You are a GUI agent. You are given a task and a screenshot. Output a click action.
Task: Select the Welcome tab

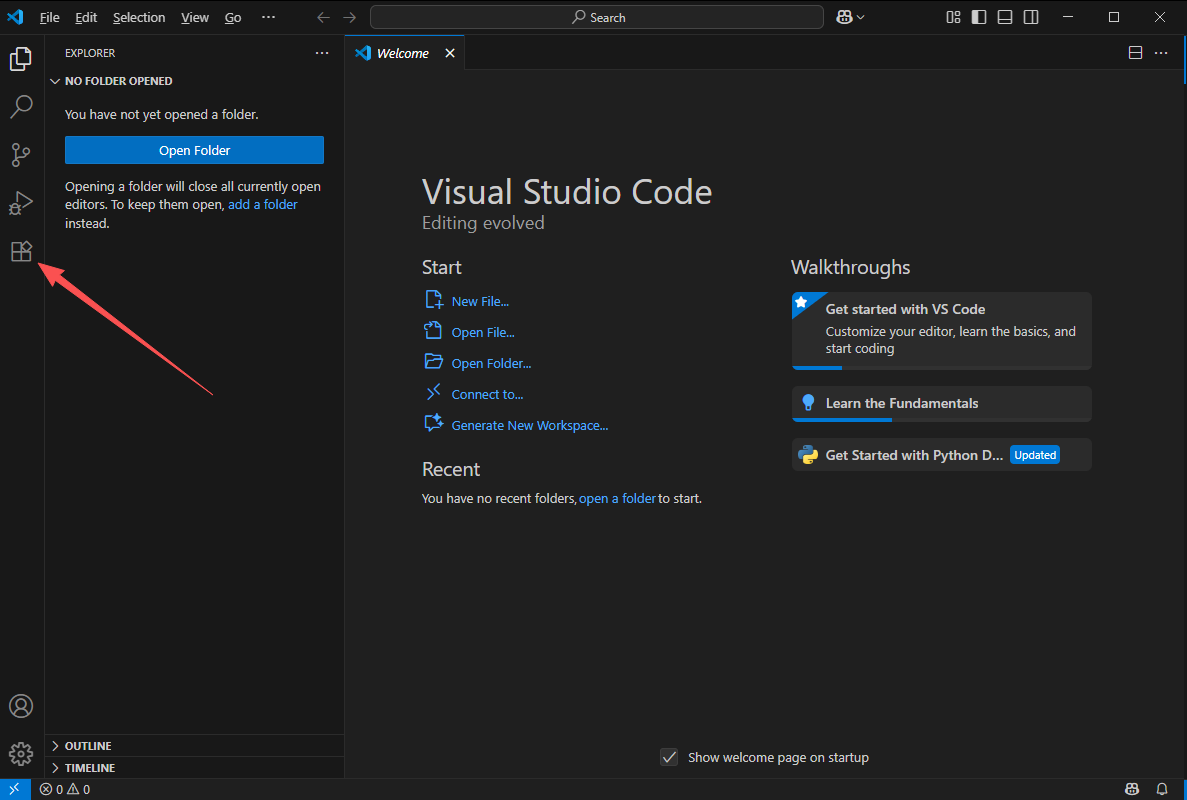[402, 53]
